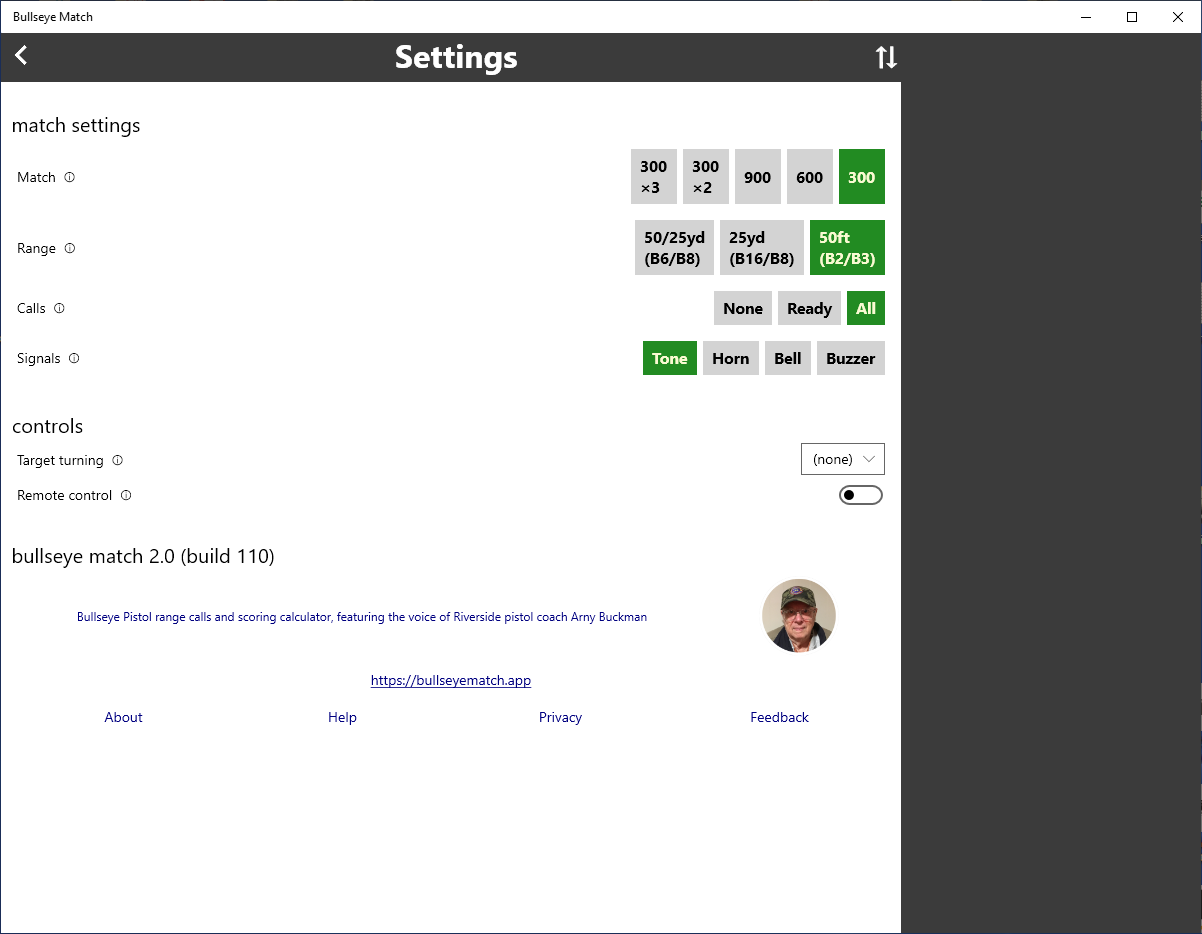This screenshot has height=934, width=1202.
Task: Click the up-down arrows sort icon
Action: 886,57
